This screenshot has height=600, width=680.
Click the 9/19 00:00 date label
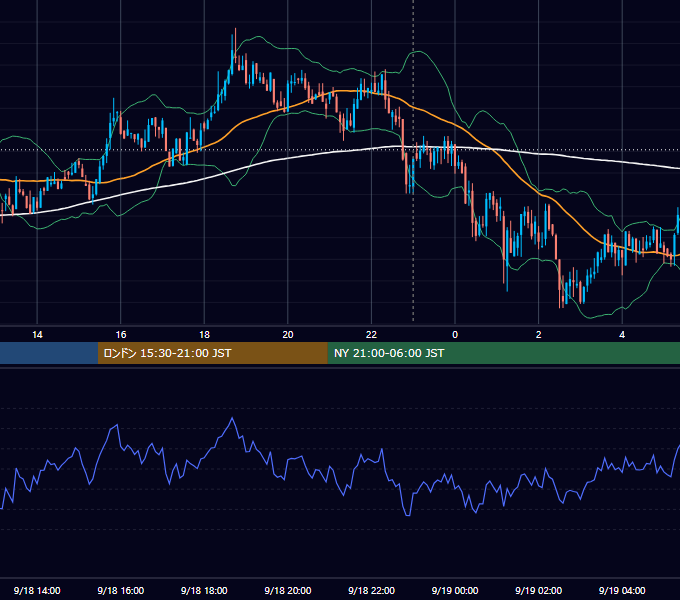click(x=455, y=590)
